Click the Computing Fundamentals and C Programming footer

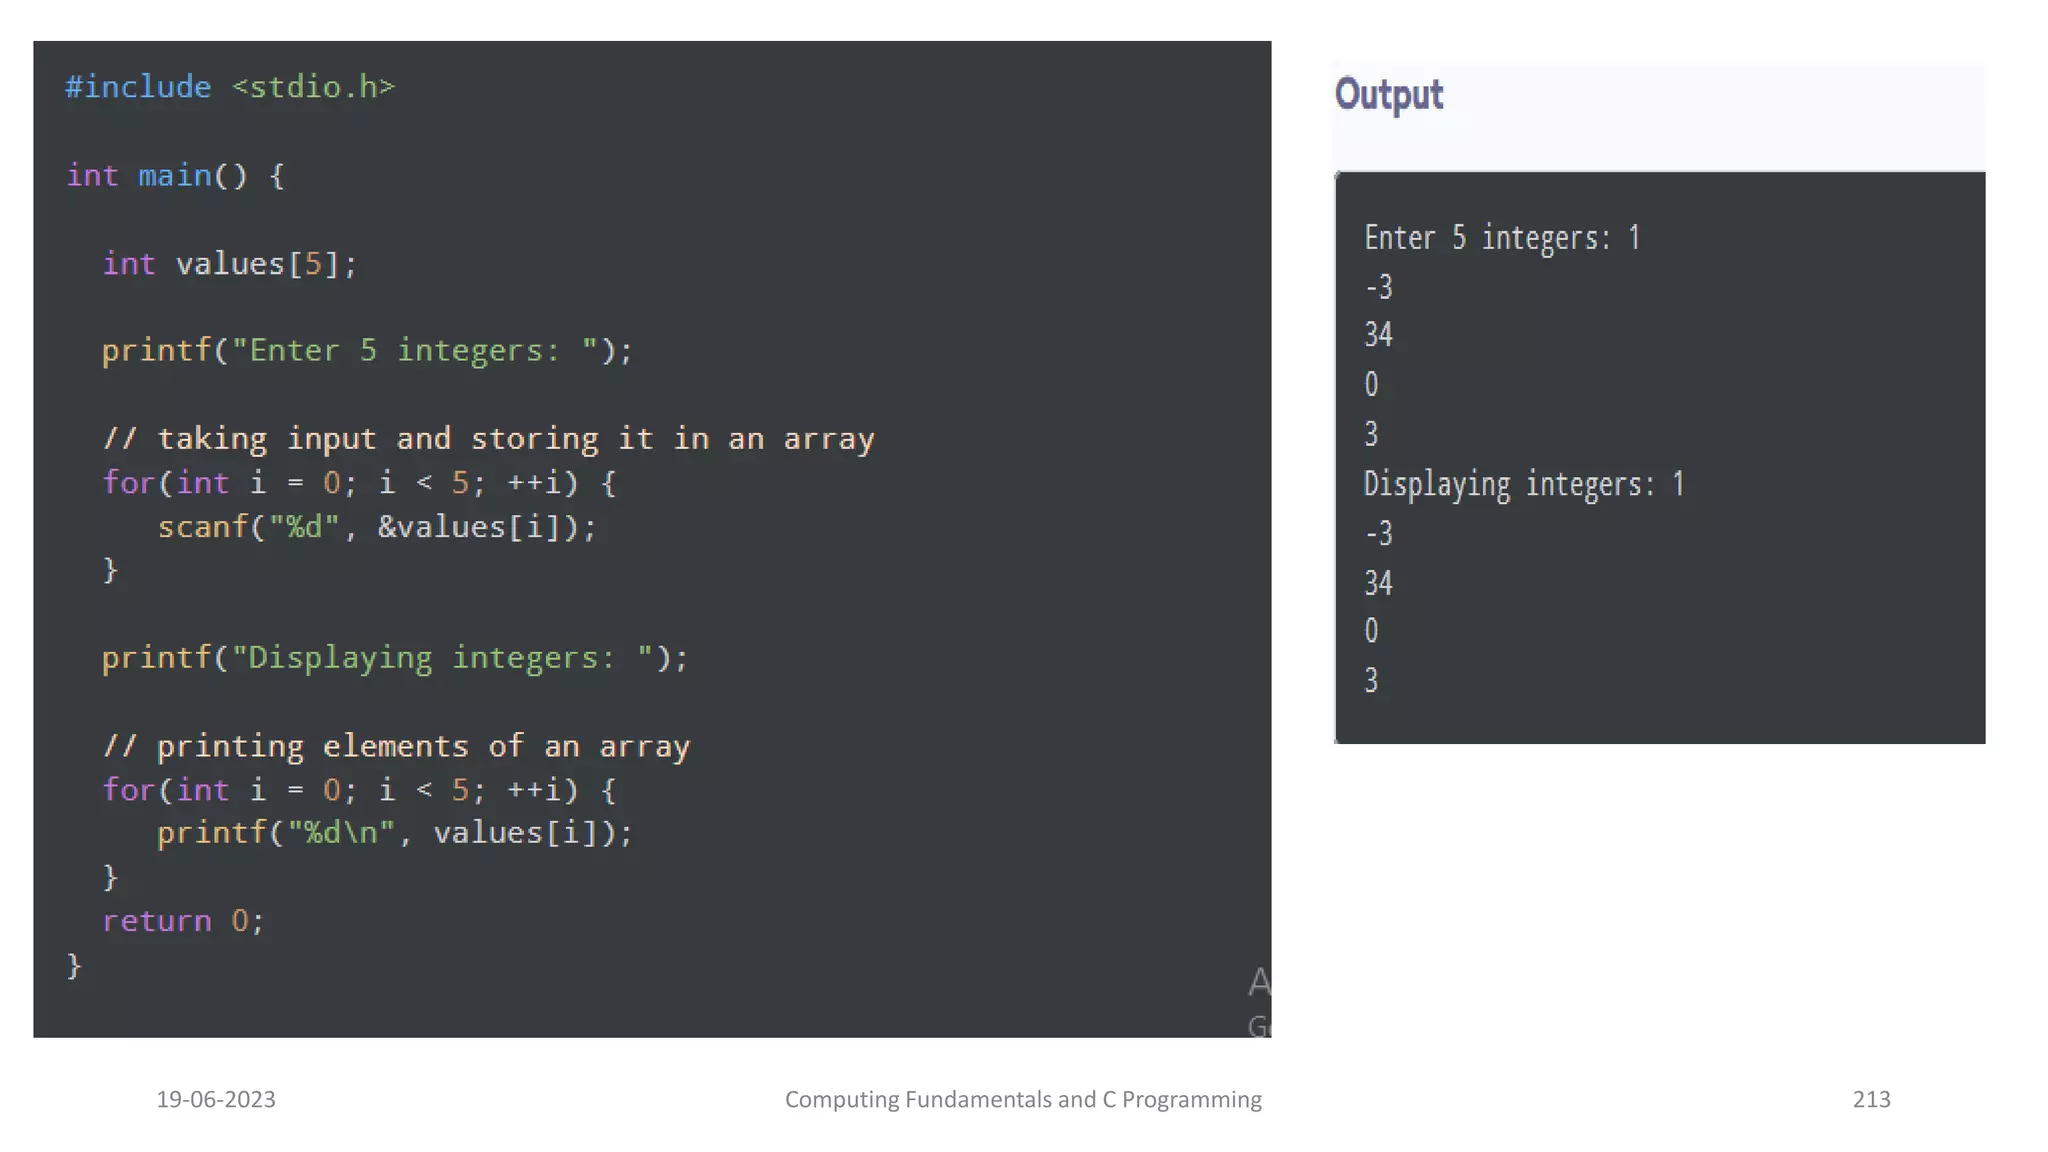tap(1023, 1099)
